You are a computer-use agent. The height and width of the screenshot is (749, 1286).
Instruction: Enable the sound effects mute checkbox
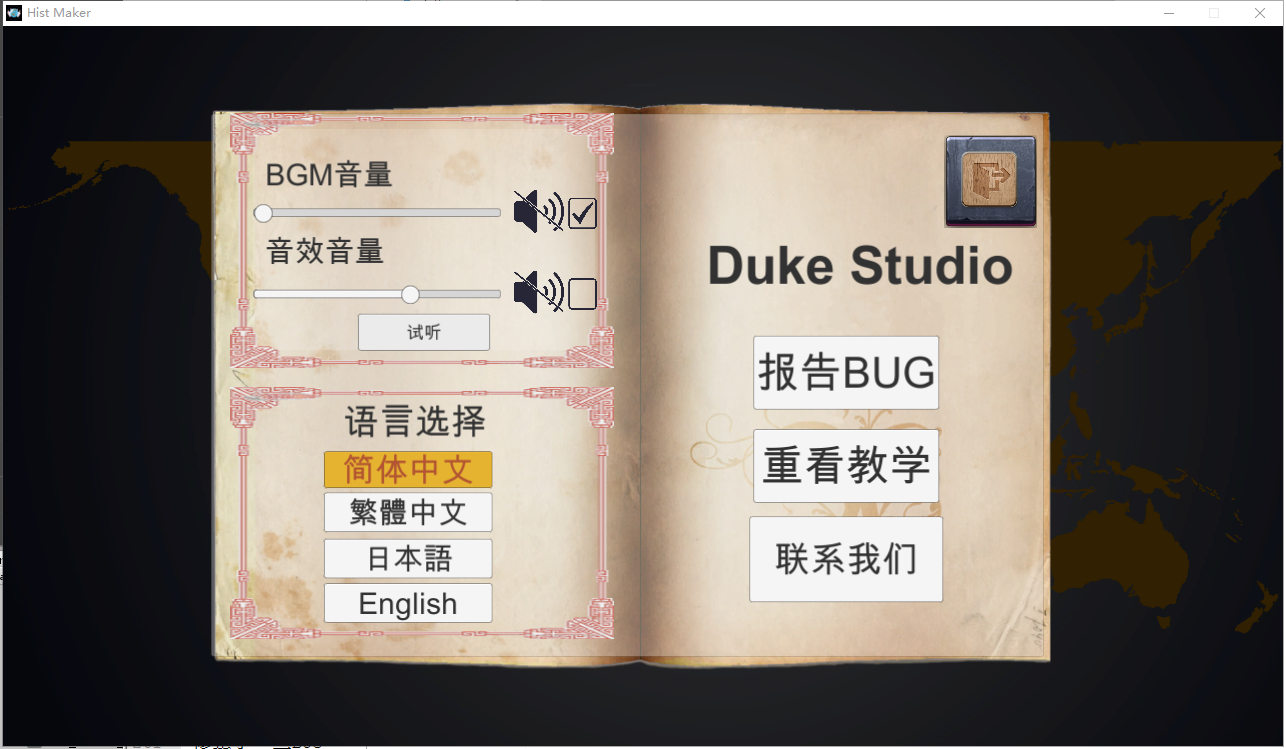582,294
